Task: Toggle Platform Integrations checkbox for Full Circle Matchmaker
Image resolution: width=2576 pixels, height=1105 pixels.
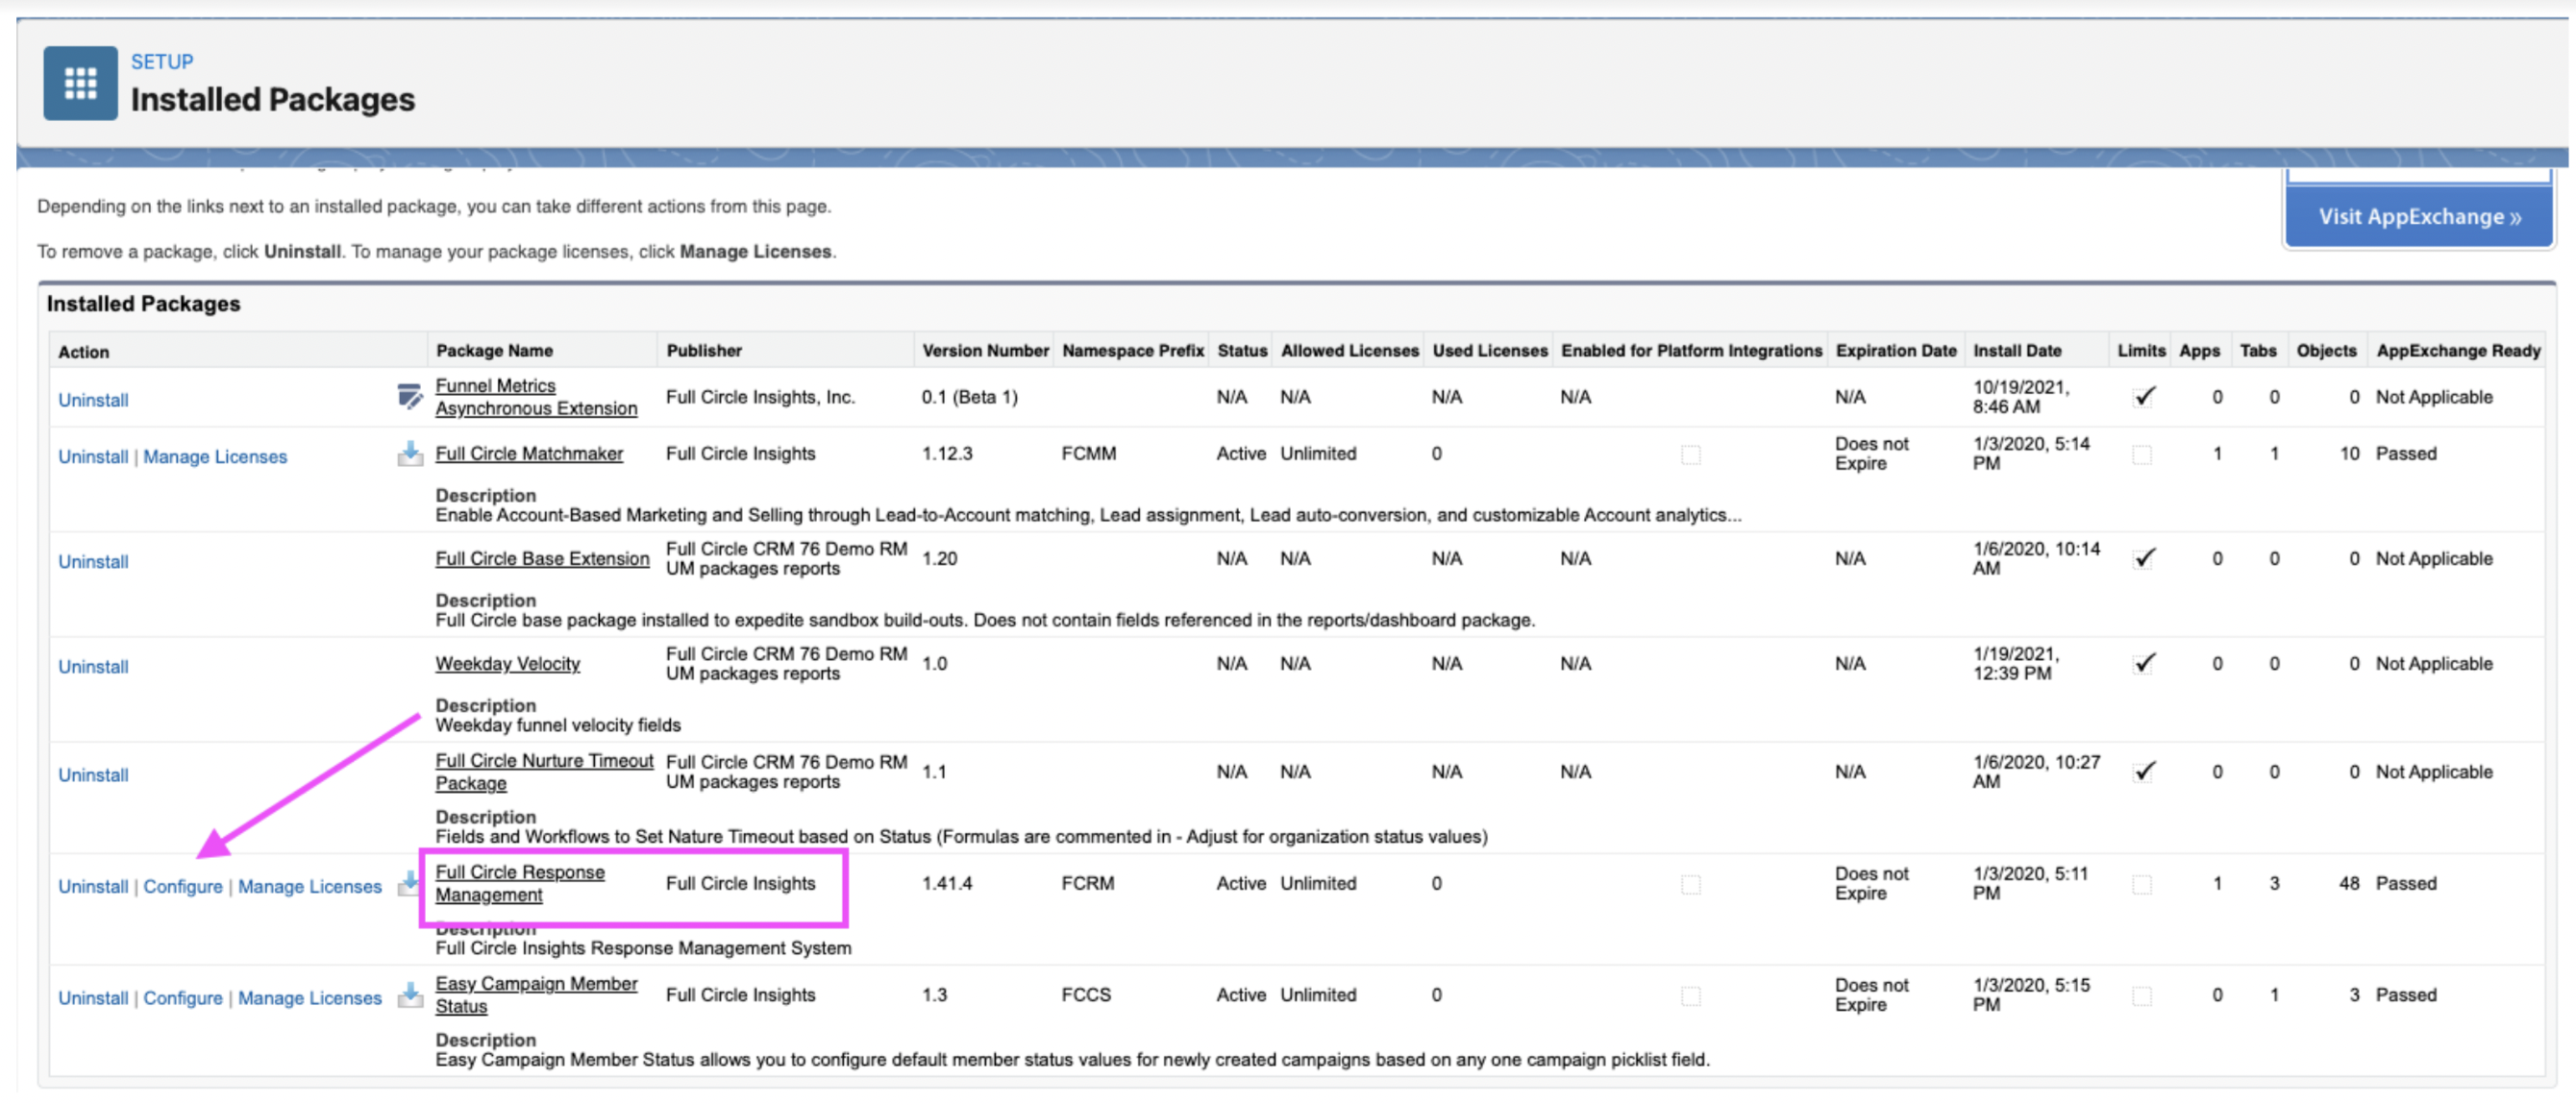Action: (x=1691, y=455)
